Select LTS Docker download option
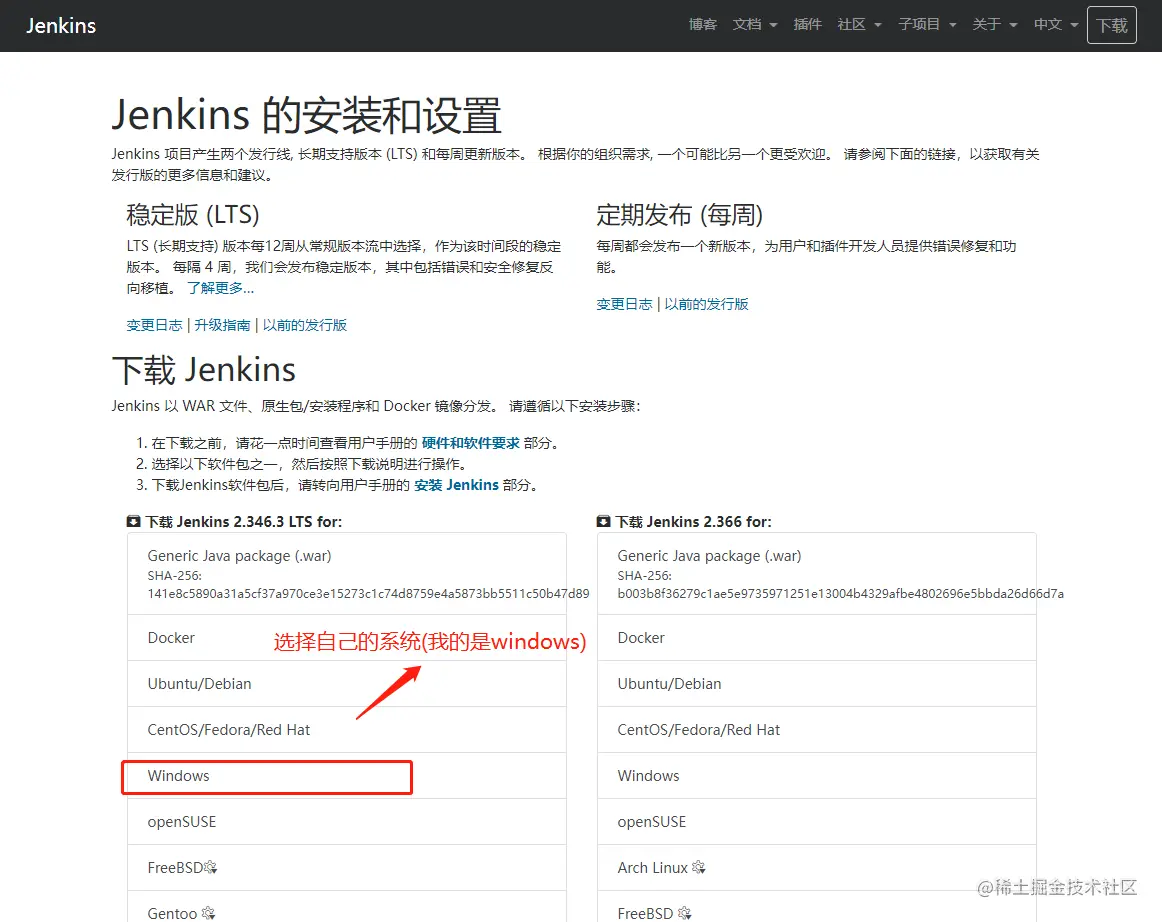The height and width of the screenshot is (922, 1162). click(x=347, y=637)
